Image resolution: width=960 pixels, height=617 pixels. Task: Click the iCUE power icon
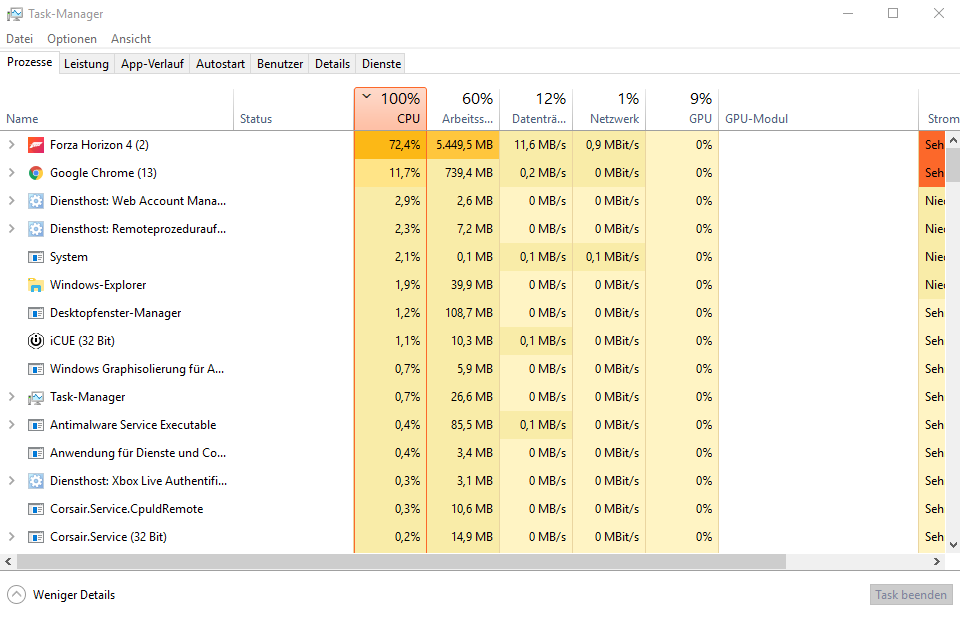coord(36,341)
